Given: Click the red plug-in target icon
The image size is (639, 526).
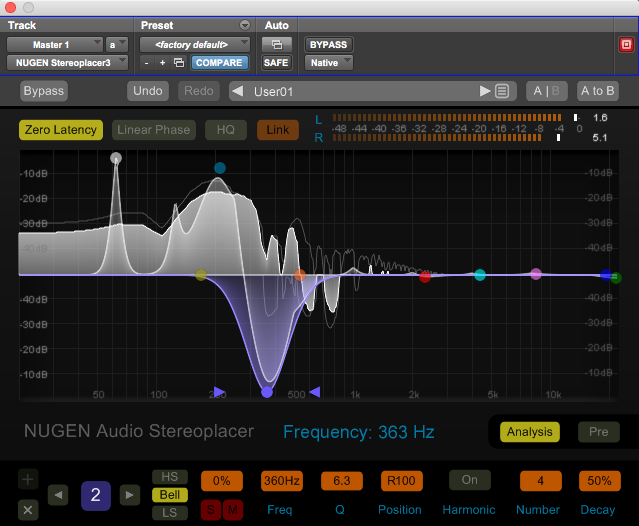Looking at the screenshot, I should point(626,44).
